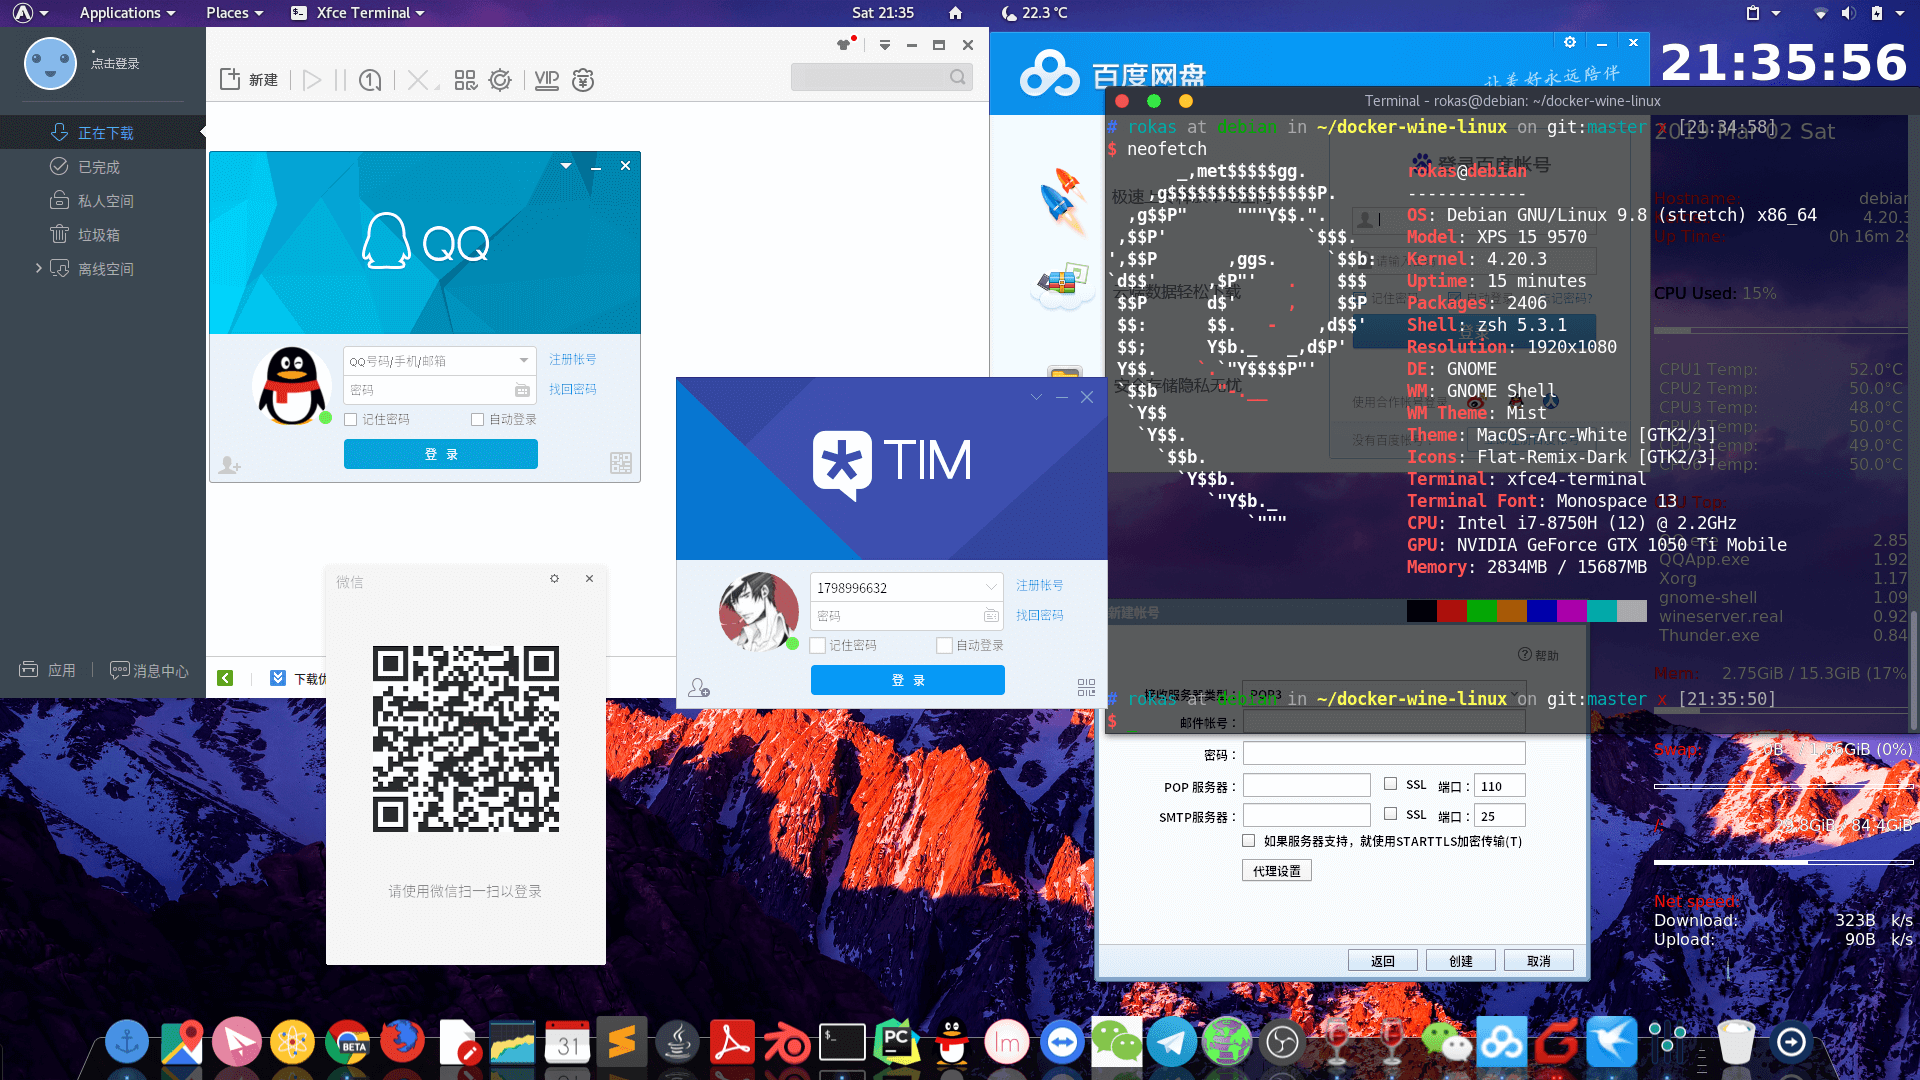This screenshot has height=1080, width=1920.
Task: Click the QR code icon in TIM login
Action: click(1086, 687)
